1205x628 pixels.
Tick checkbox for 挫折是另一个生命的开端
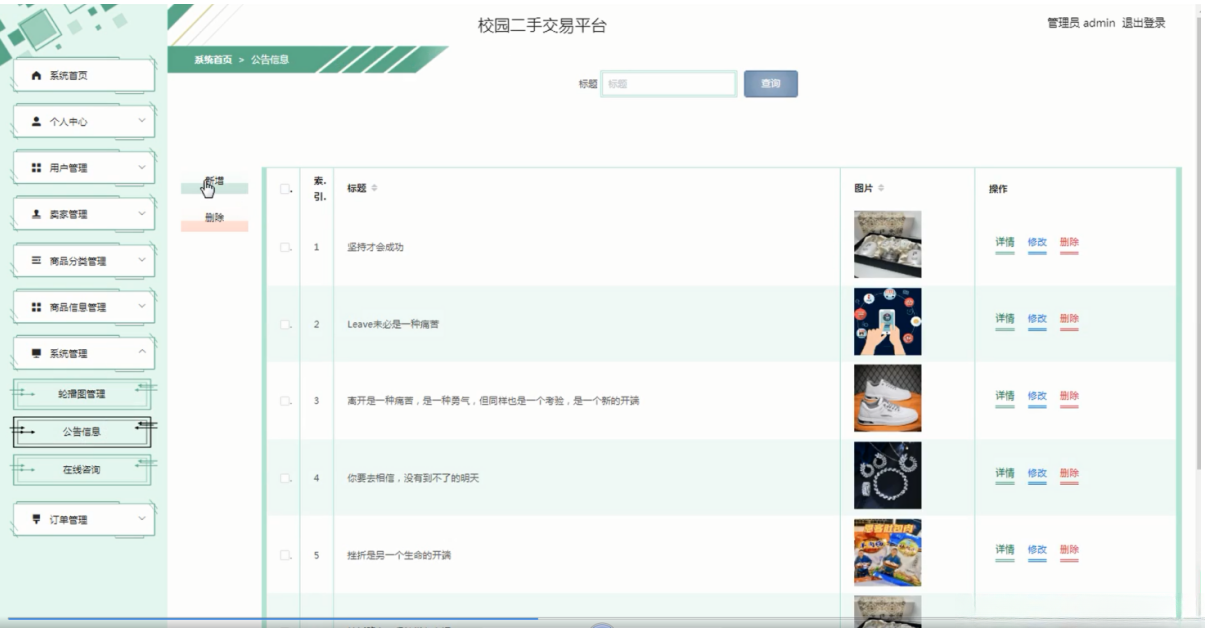coord(285,555)
